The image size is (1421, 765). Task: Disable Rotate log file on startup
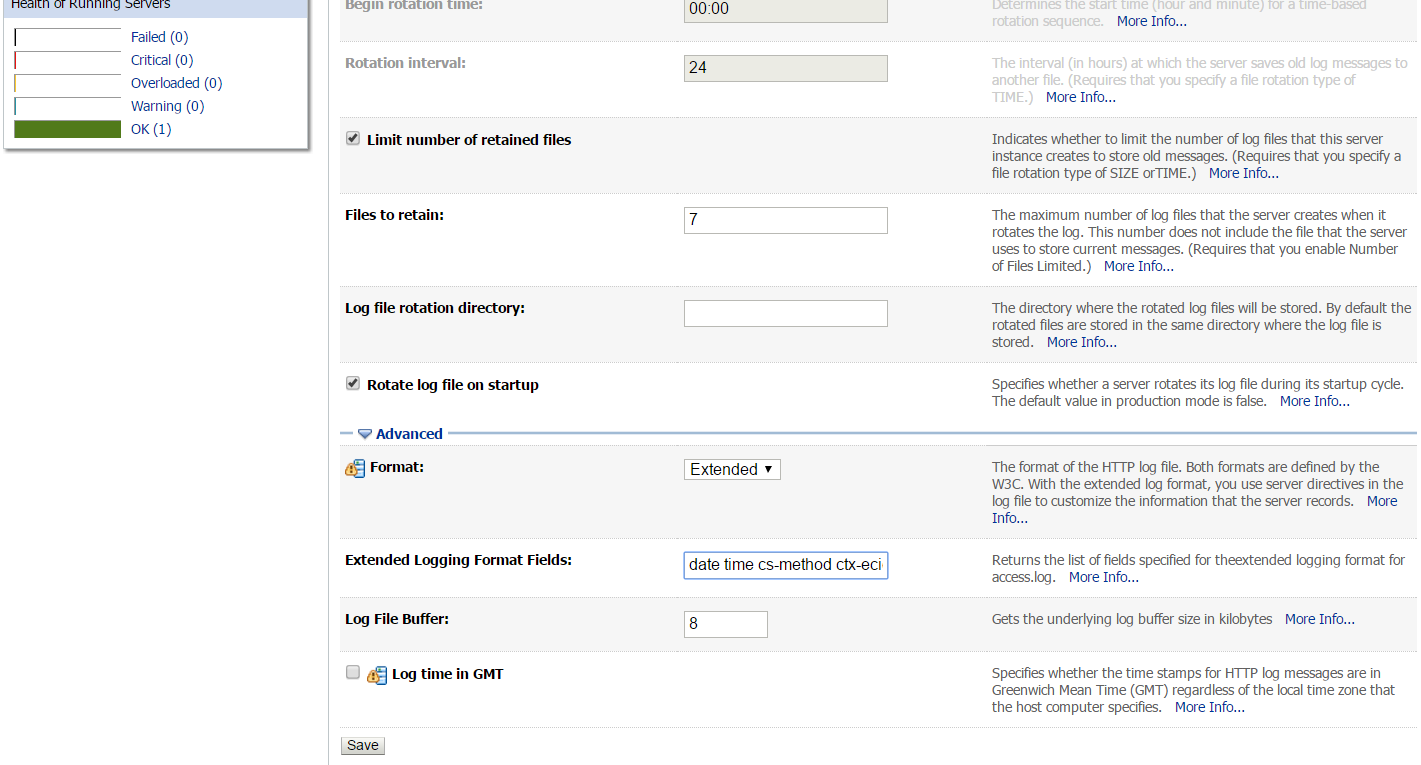tap(352, 383)
